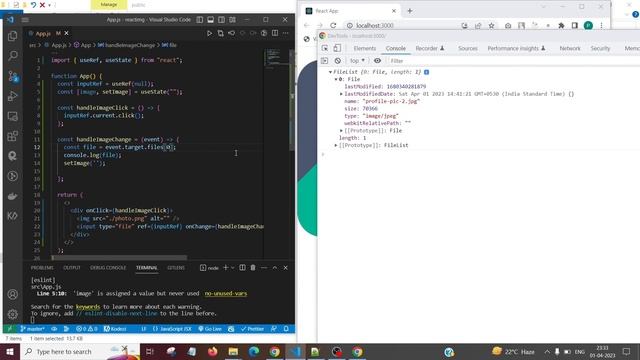Toggle the primary sidebar layout button
The image size is (640, 360).
pos(200,20)
